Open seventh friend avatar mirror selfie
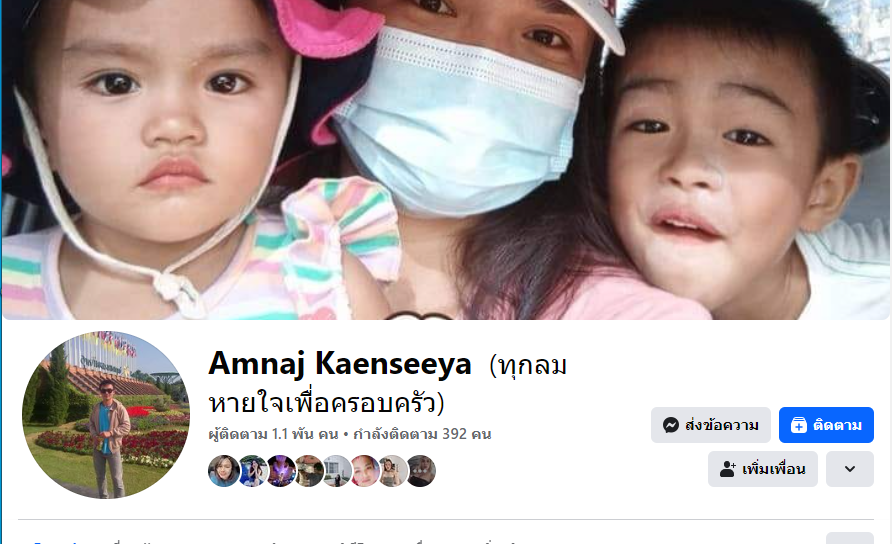The width and height of the screenshot is (892, 544). [393, 471]
